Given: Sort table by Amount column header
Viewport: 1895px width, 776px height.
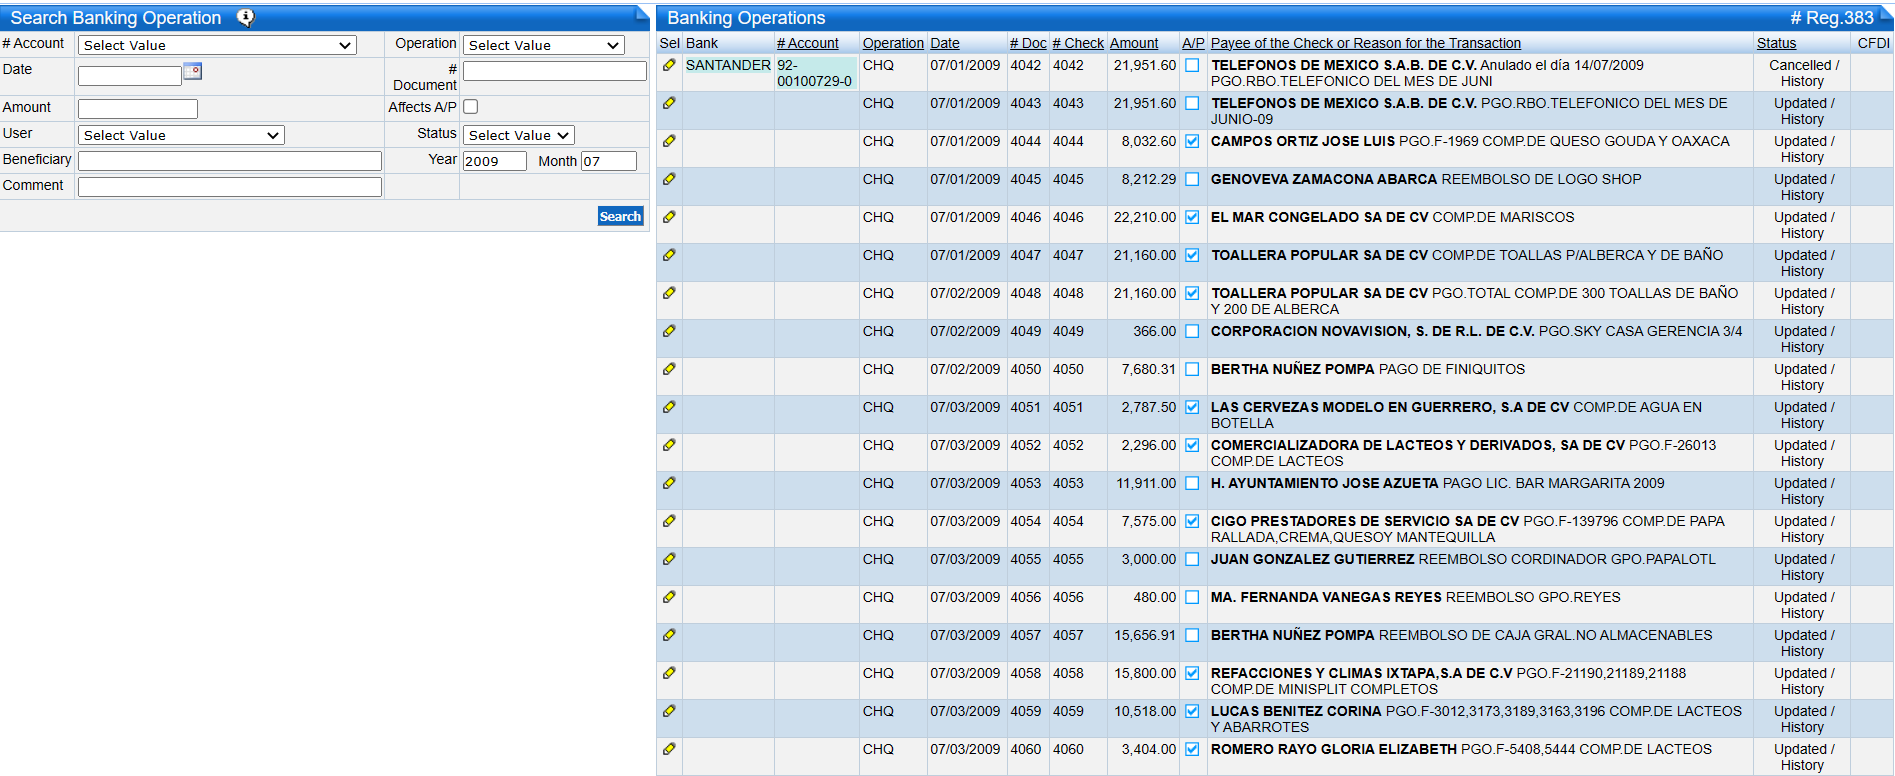Looking at the screenshot, I should coord(1134,43).
